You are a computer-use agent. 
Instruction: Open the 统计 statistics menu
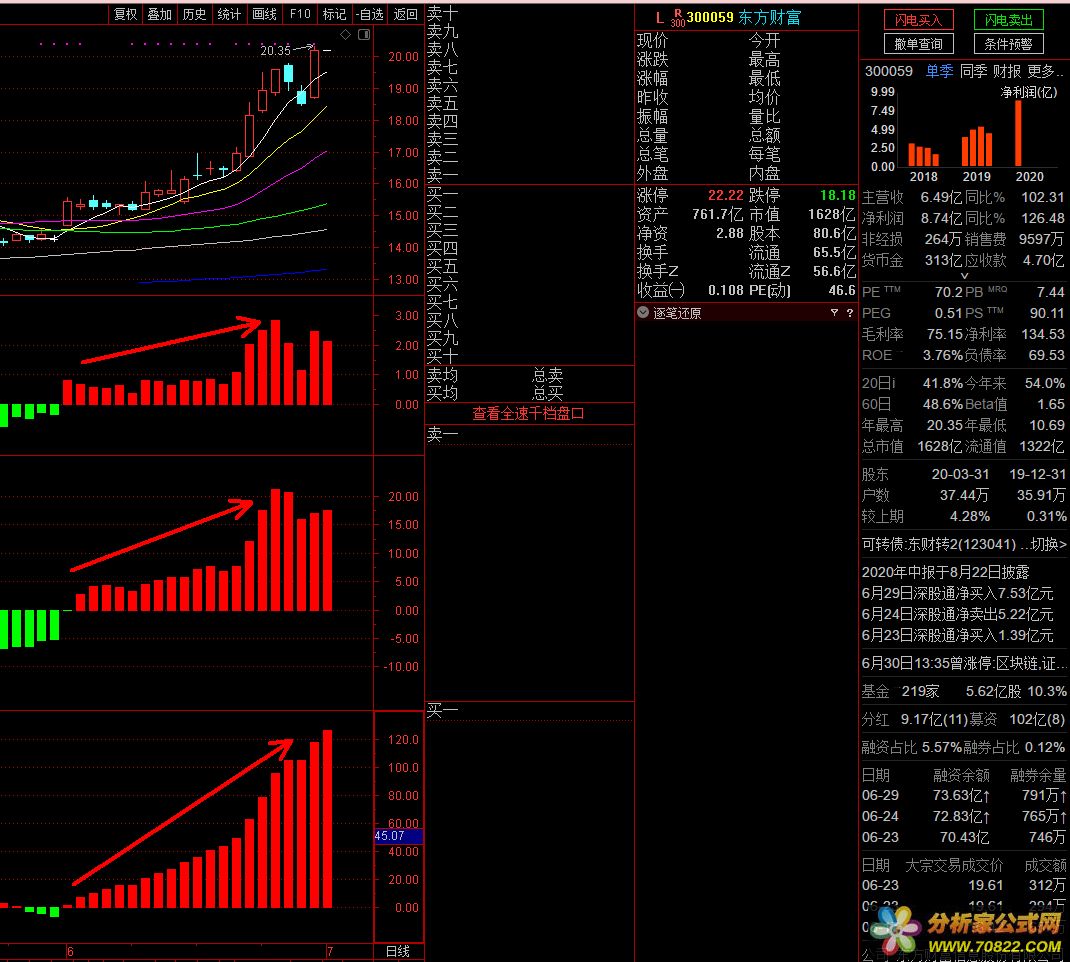[229, 14]
